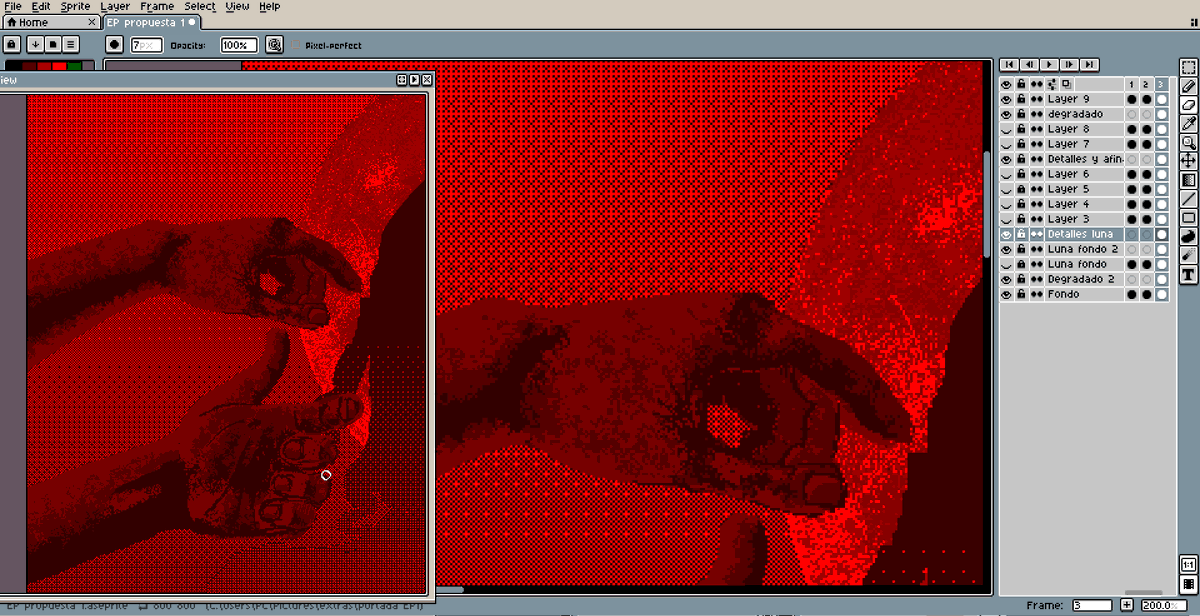
Task: Enable the Pixel-perfect checkbox
Action: [298, 46]
